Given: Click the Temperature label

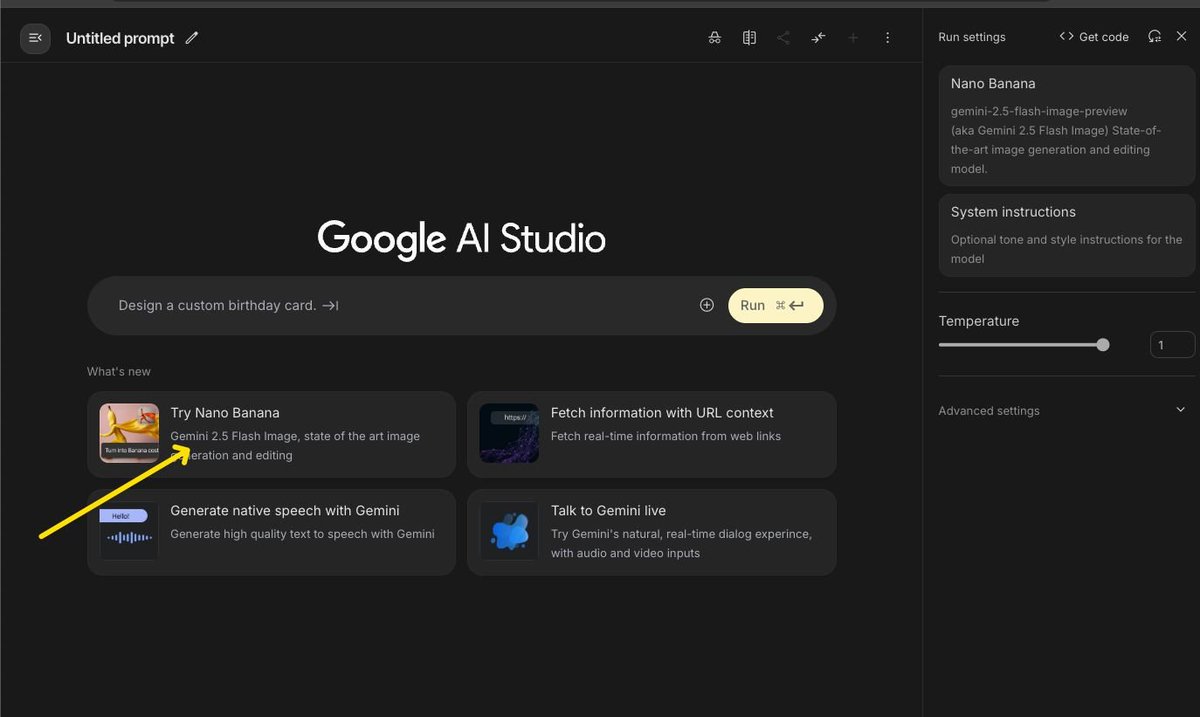Looking at the screenshot, I should coord(979,321).
